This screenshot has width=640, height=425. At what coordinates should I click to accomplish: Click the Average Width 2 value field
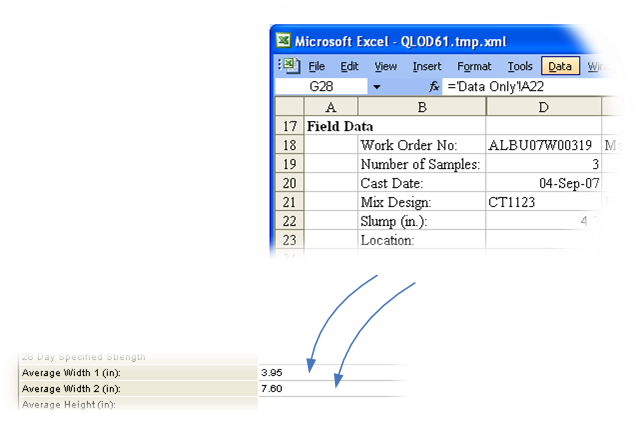330,388
